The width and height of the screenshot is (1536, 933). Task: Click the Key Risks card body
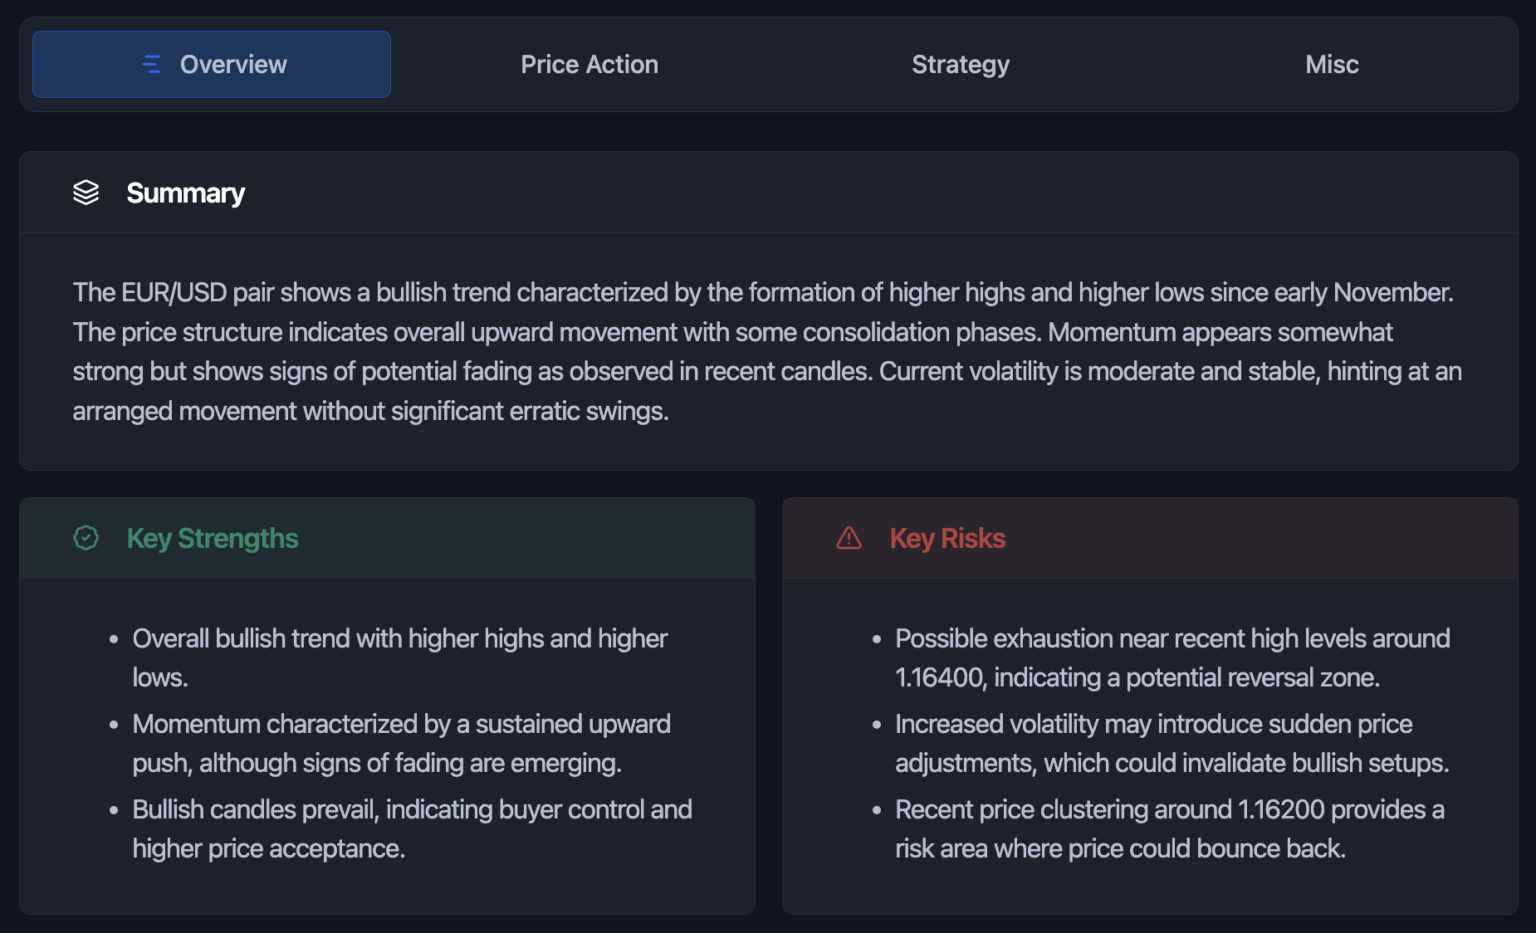(1150, 743)
